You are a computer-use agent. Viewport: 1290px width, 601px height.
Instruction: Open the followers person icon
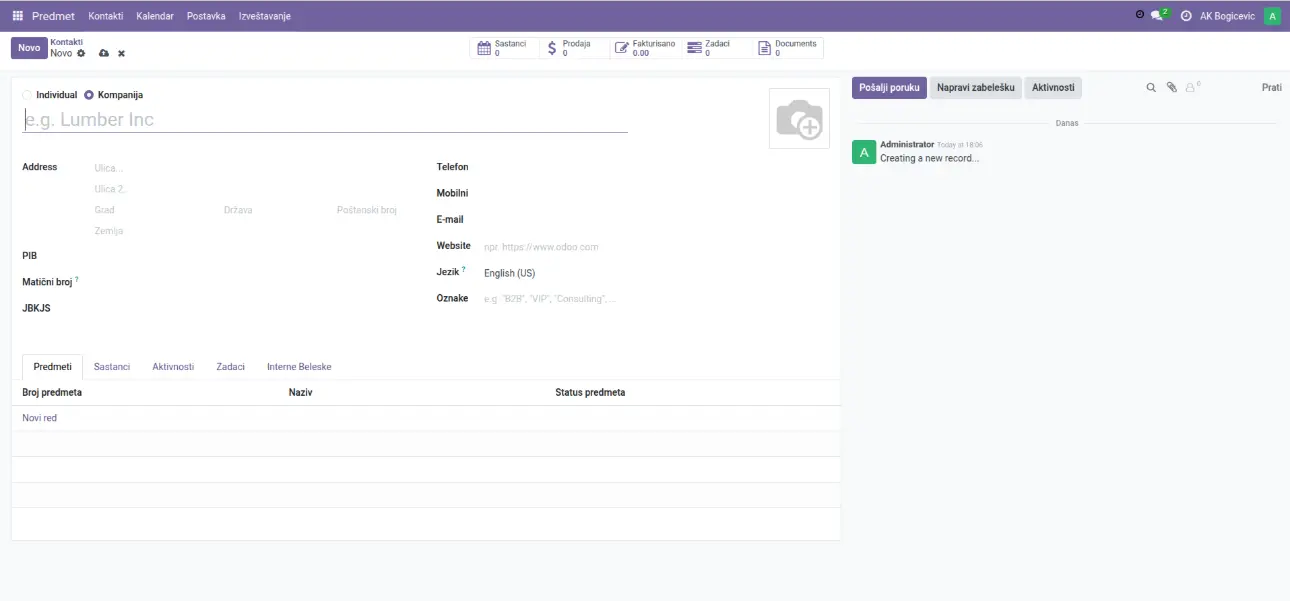[1191, 88]
